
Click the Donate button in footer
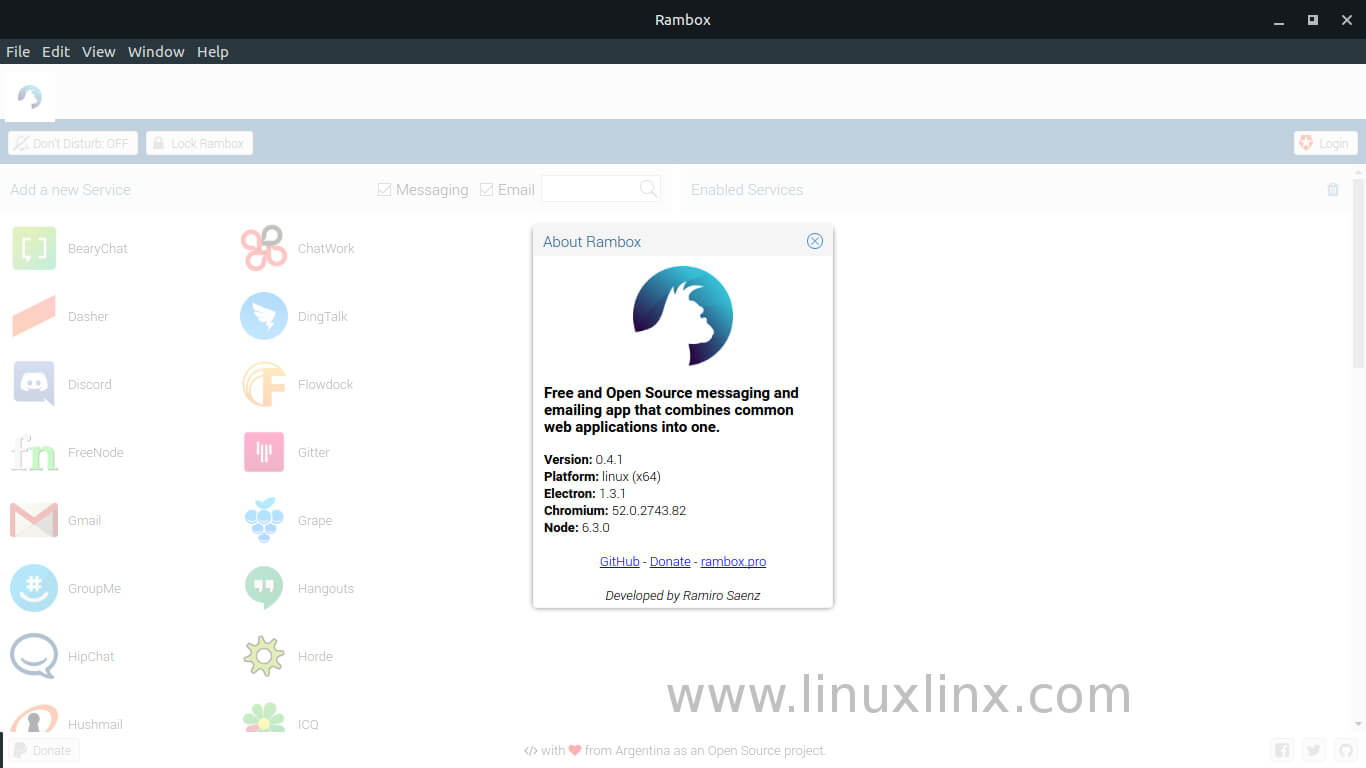coord(43,750)
